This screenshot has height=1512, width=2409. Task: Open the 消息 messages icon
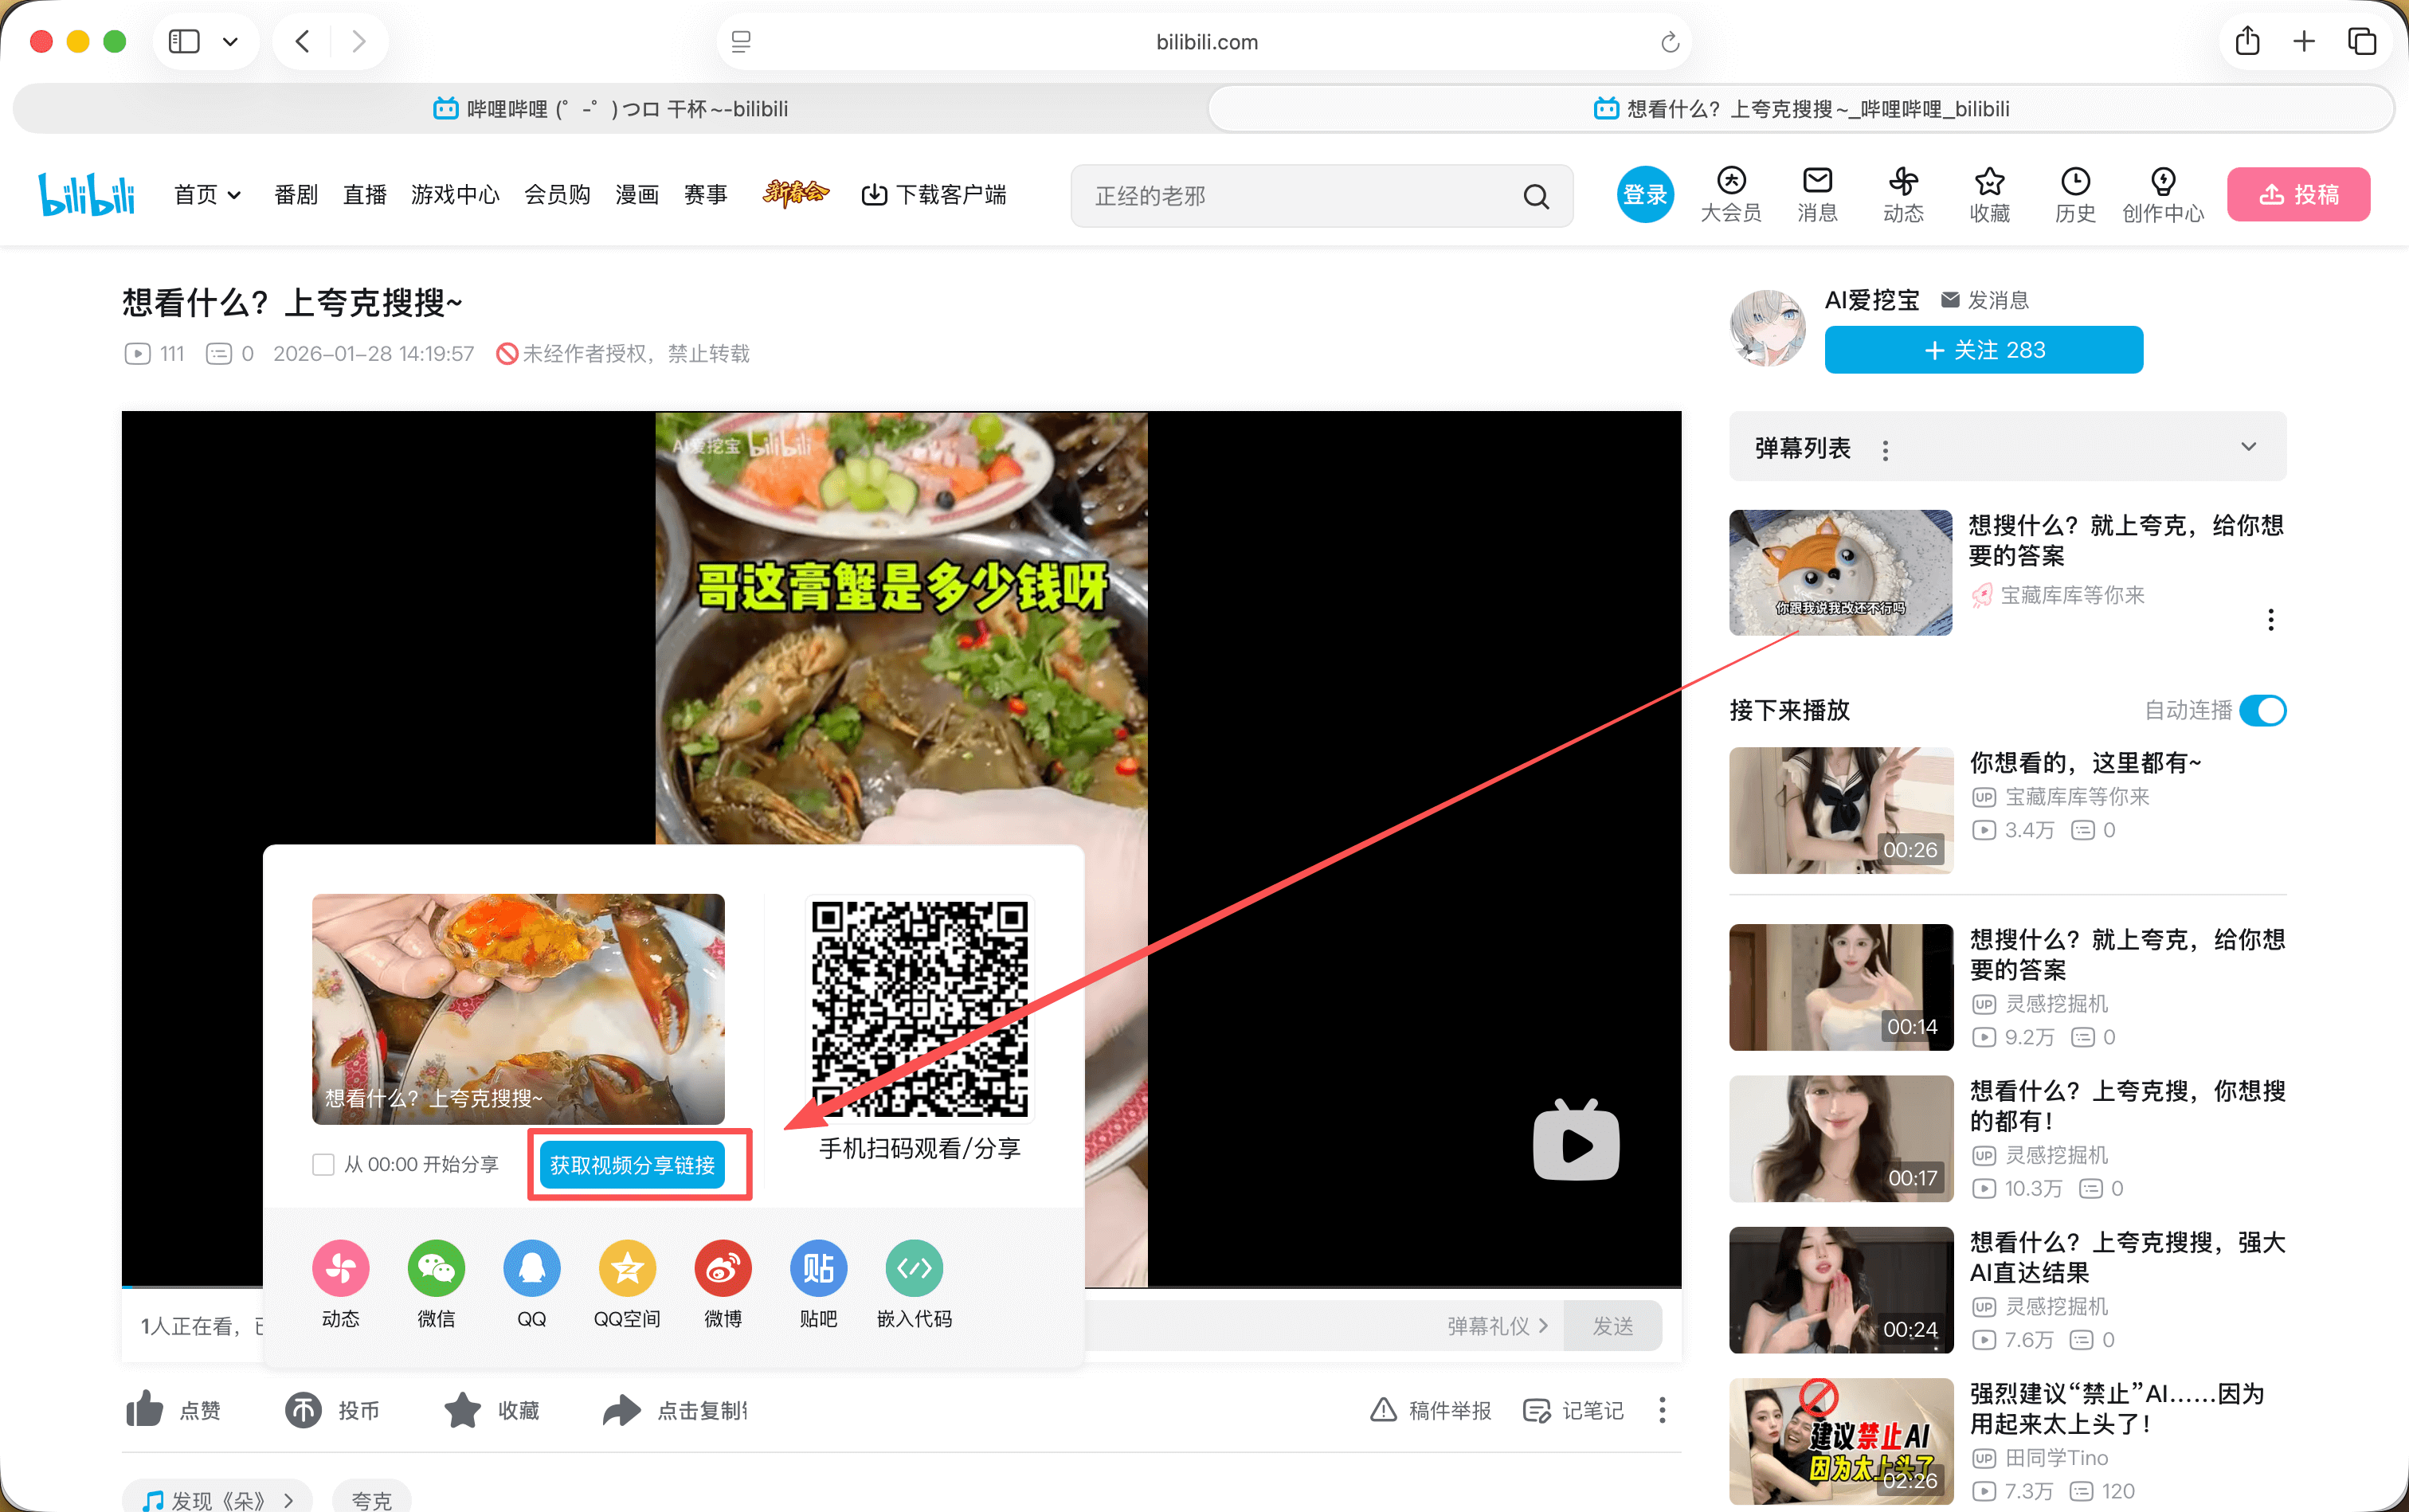pyautogui.click(x=1816, y=194)
